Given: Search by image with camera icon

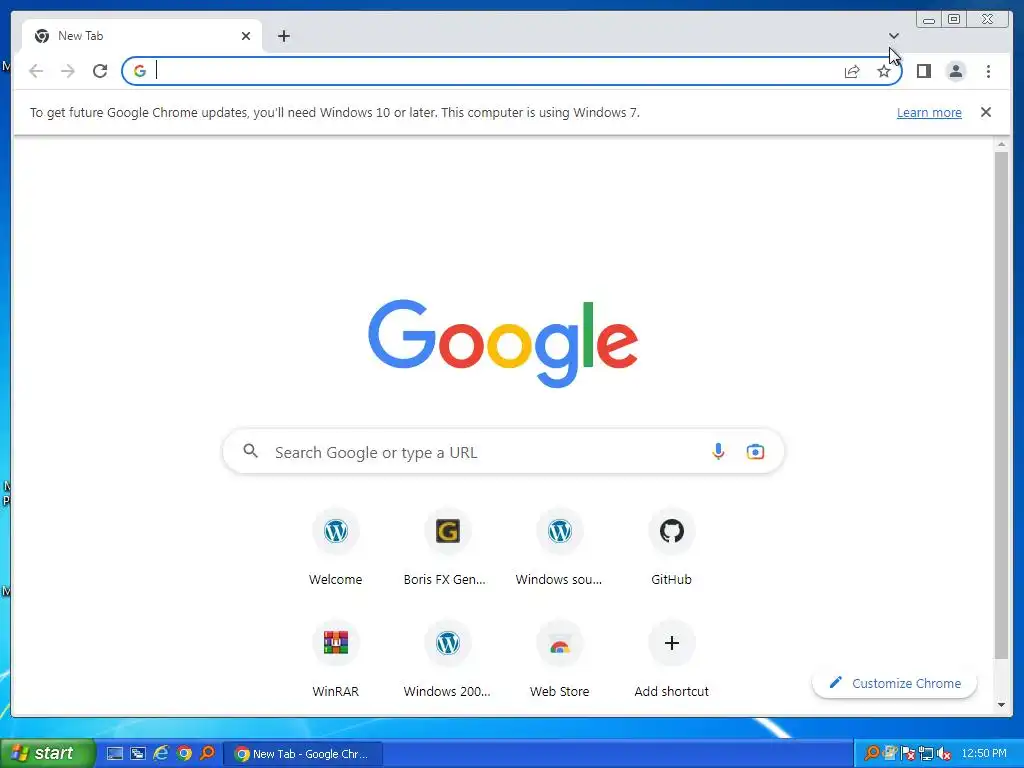Looking at the screenshot, I should [x=755, y=451].
